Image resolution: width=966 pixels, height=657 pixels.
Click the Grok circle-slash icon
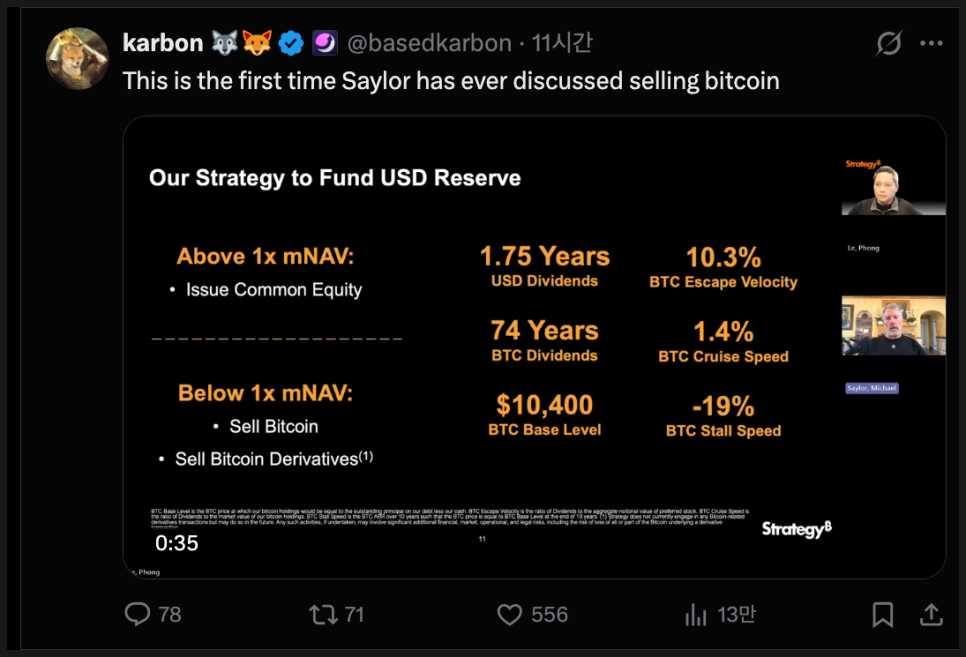(x=886, y=44)
